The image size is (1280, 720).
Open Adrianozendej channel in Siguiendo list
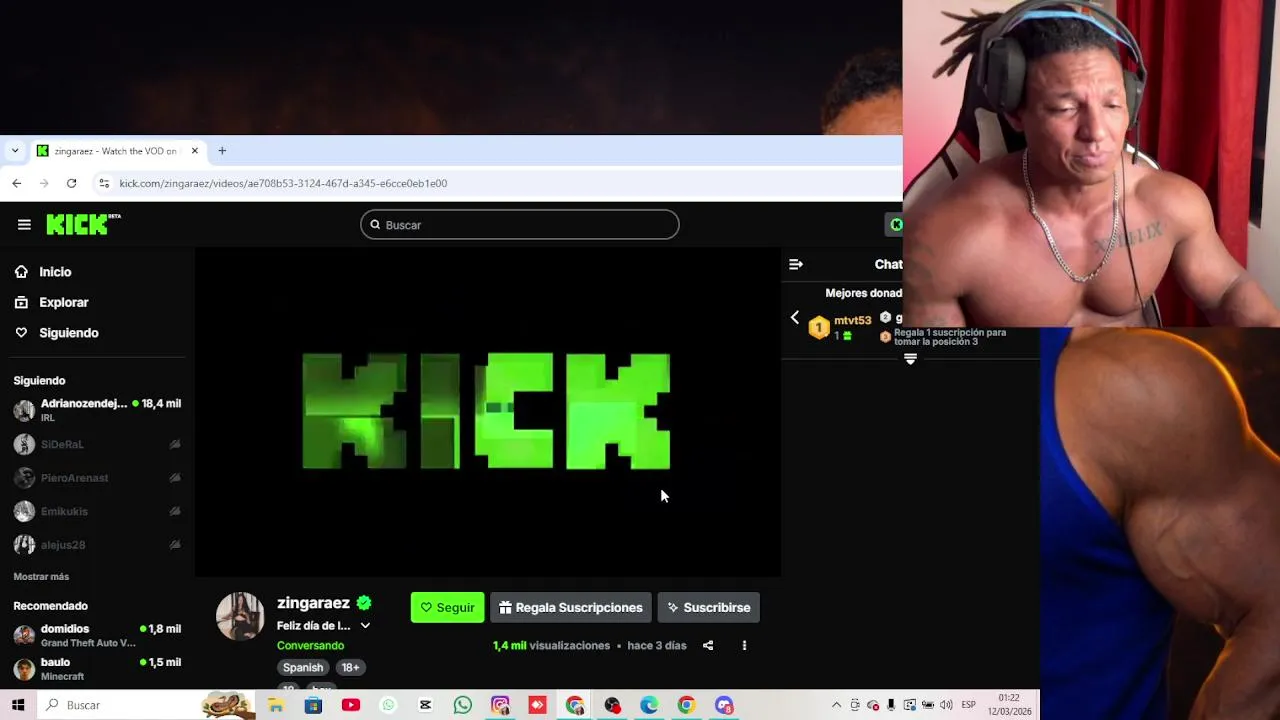[x=97, y=410]
